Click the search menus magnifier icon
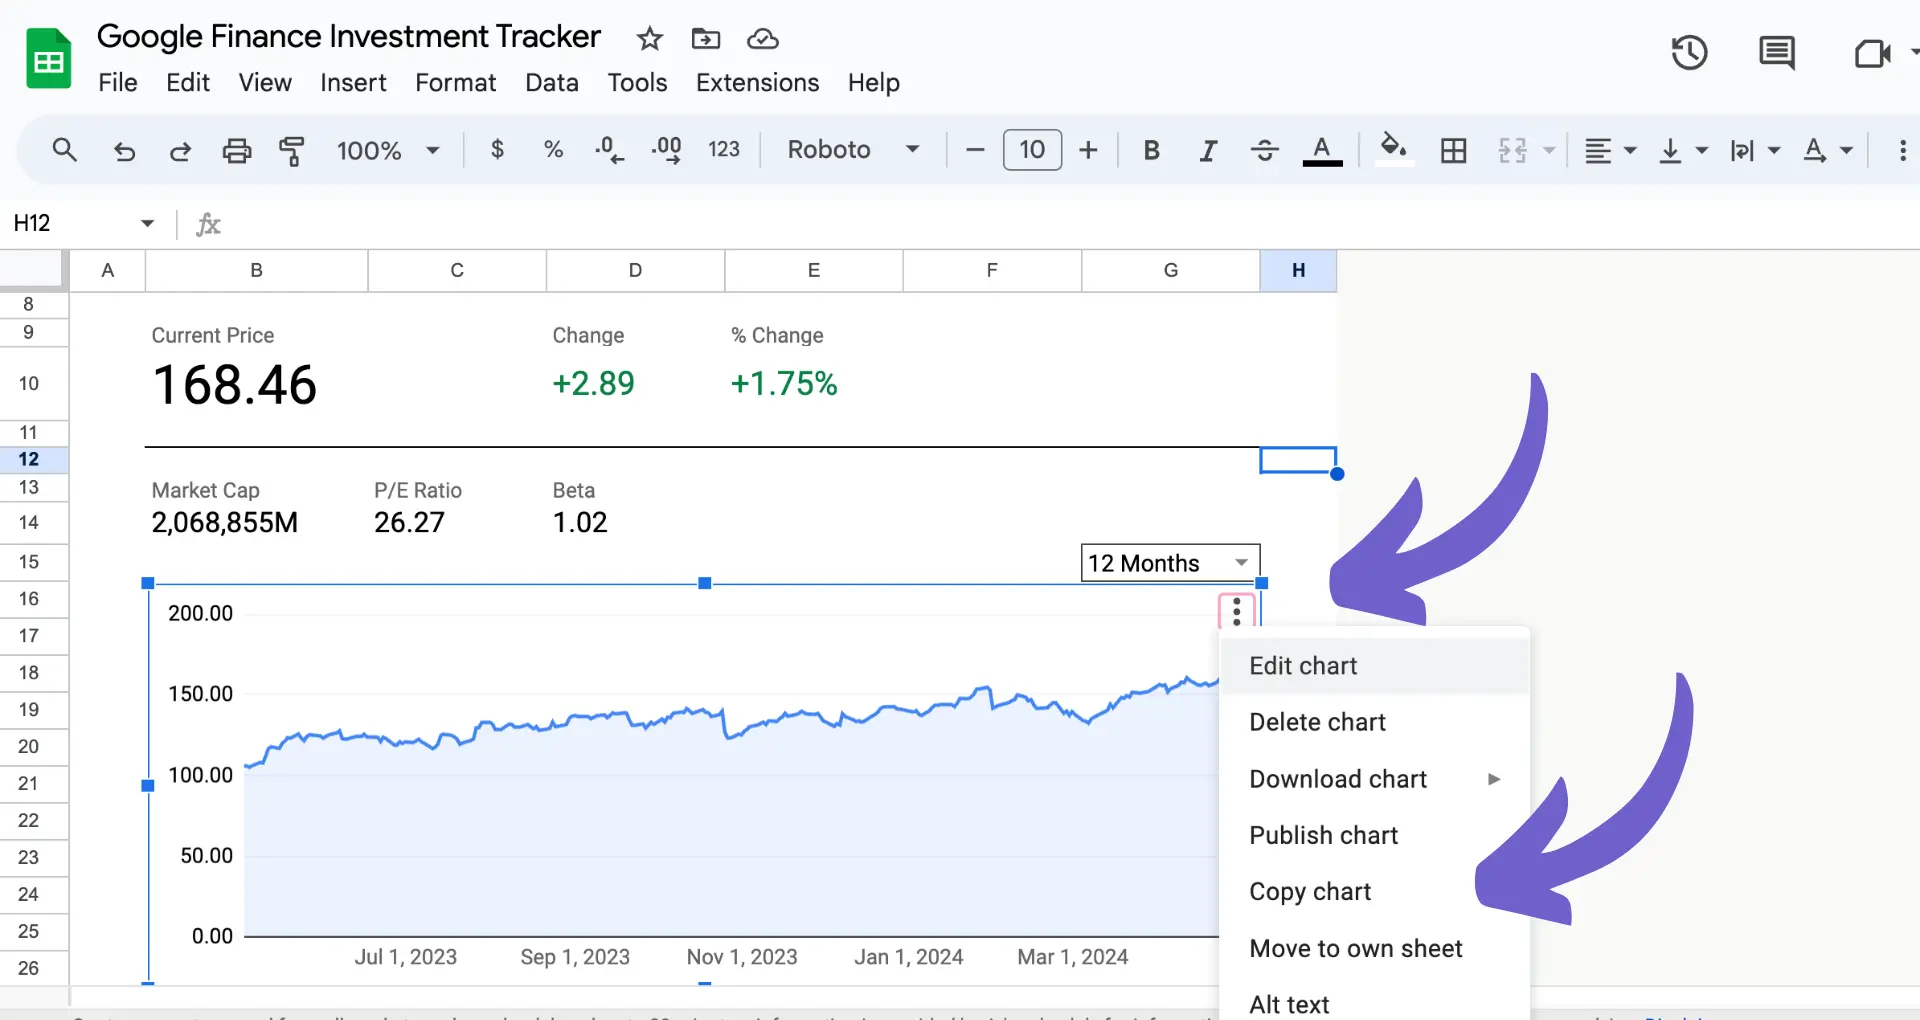Image resolution: width=1920 pixels, height=1020 pixels. (64, 150)
